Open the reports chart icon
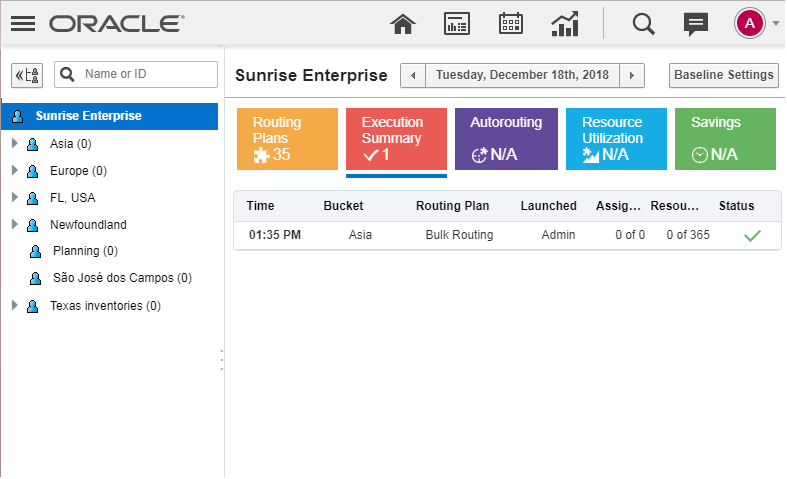 (x=565, y=23)
